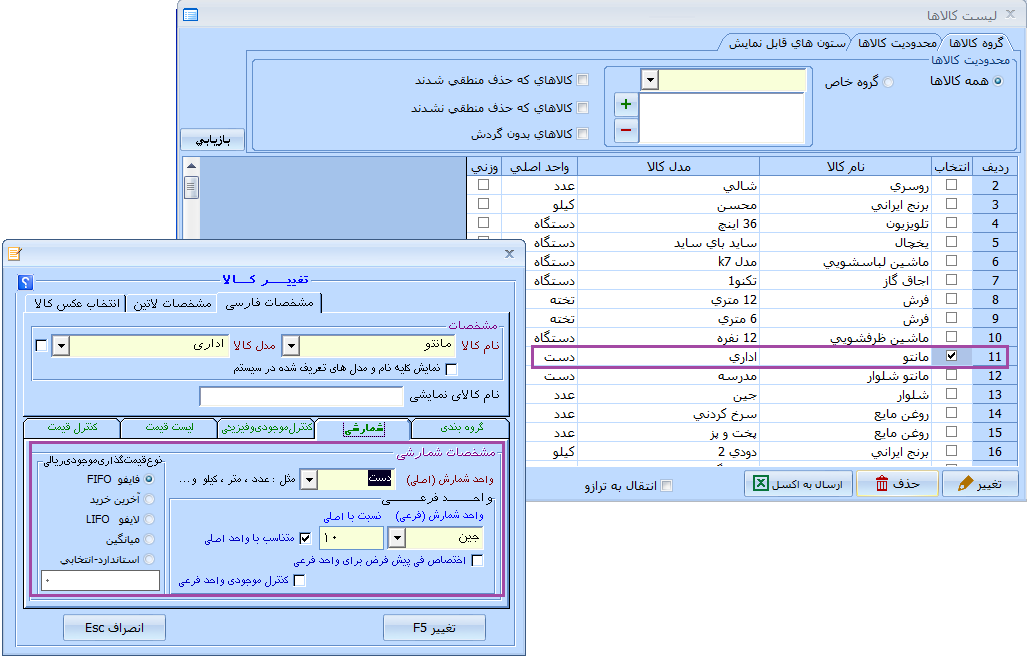
Task: Click the بازیابی retrieve button
Action: pos(213,140)
